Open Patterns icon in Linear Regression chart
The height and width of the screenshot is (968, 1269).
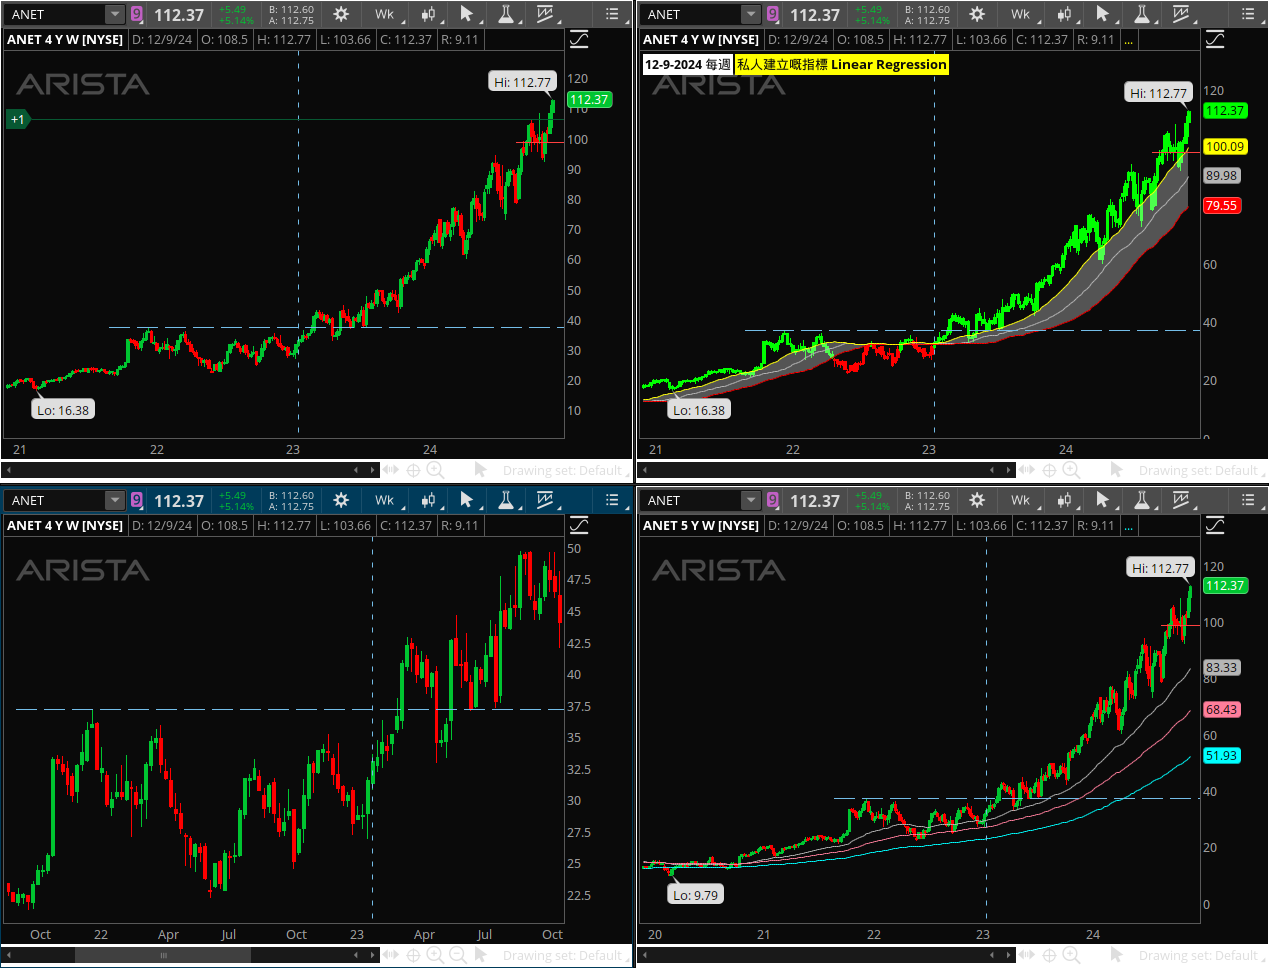coord(1181,14)
